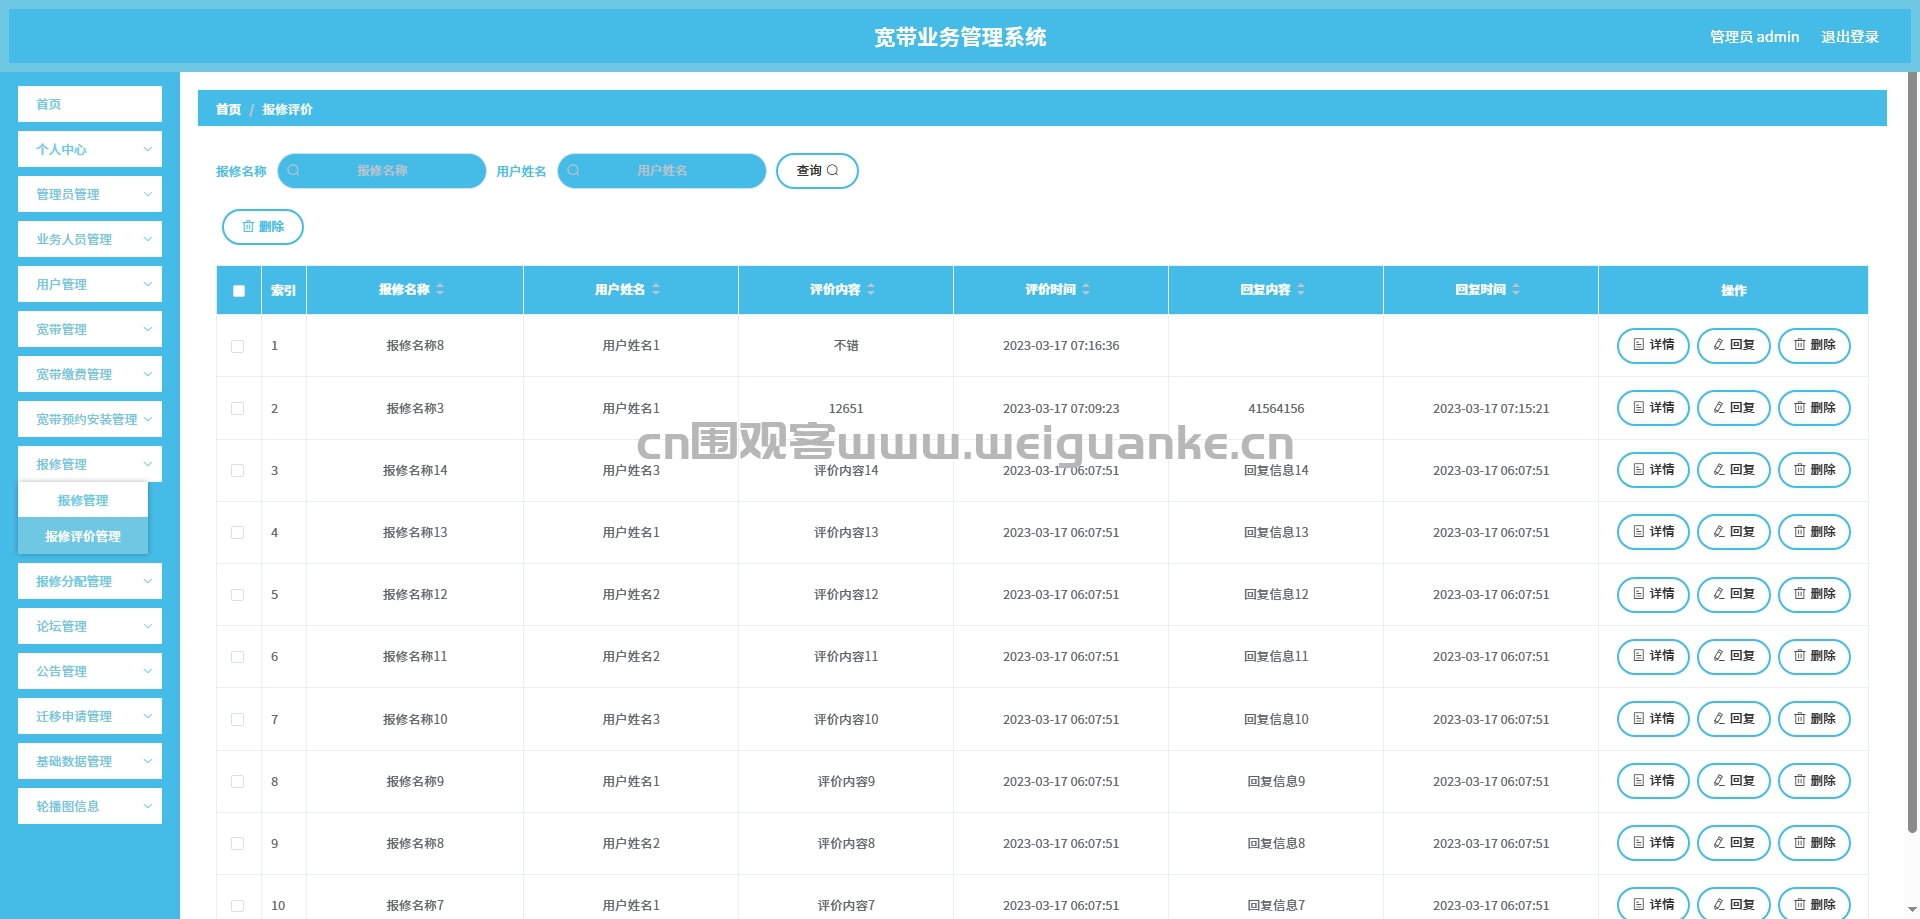Open 详情 for row 报修名称14
This screenshot has height=919, width=1920.
1653,470
